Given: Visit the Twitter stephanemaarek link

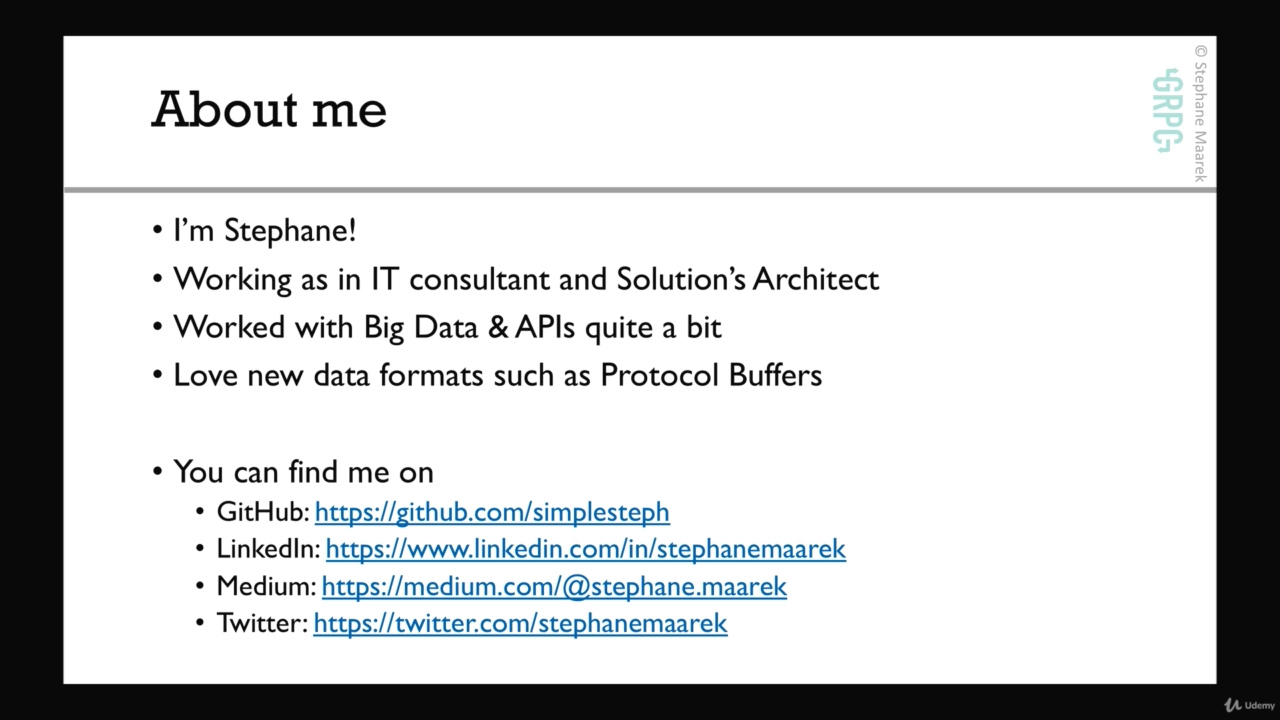Looking at the screenshot, I should [x=520, y=623].
